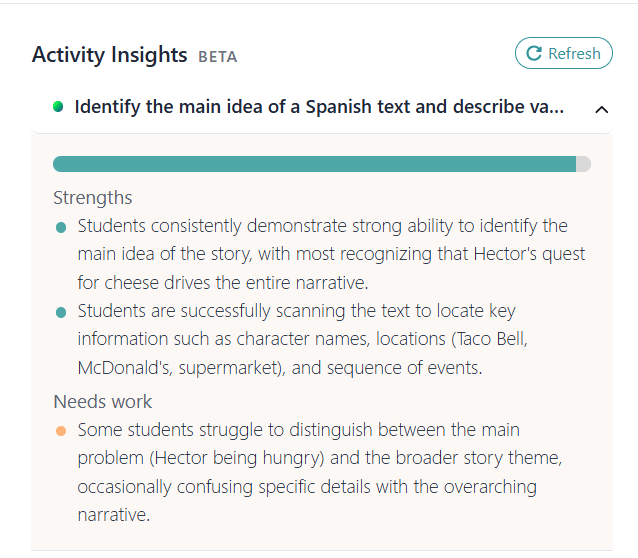Select the 'Identify the main idea' objective title
Image resolution: width=638 pixels, height=558 pixels.
[319, 107]
